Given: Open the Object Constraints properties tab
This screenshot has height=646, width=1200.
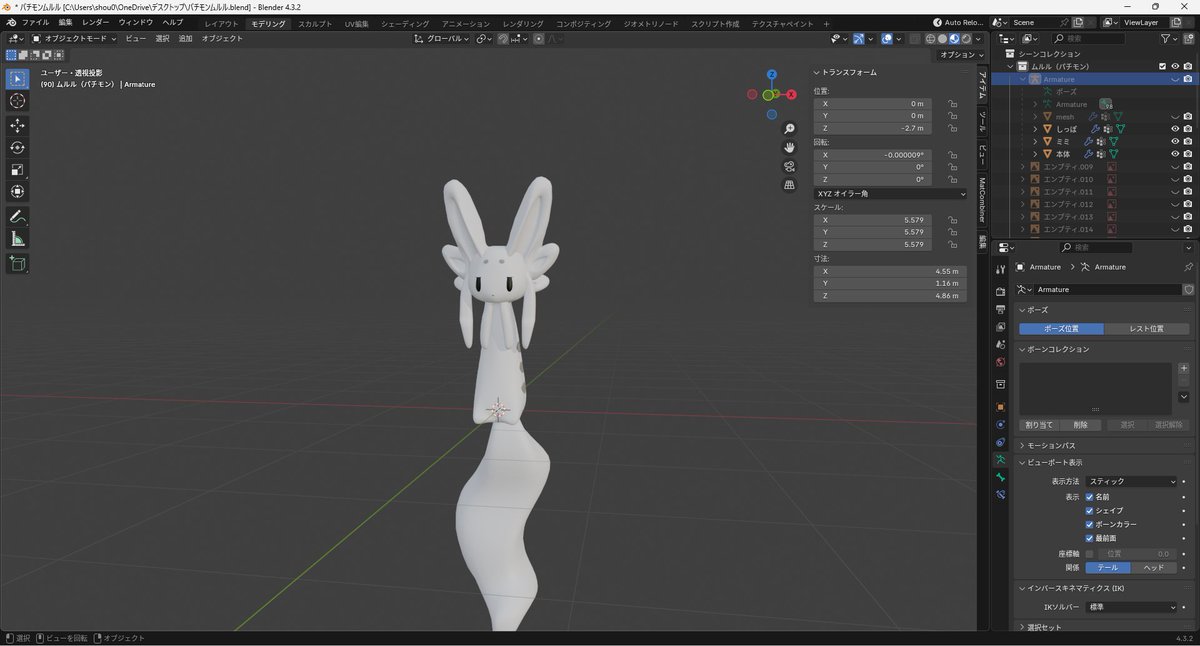Looking at the screenshot, I should tap(1000, 442).
